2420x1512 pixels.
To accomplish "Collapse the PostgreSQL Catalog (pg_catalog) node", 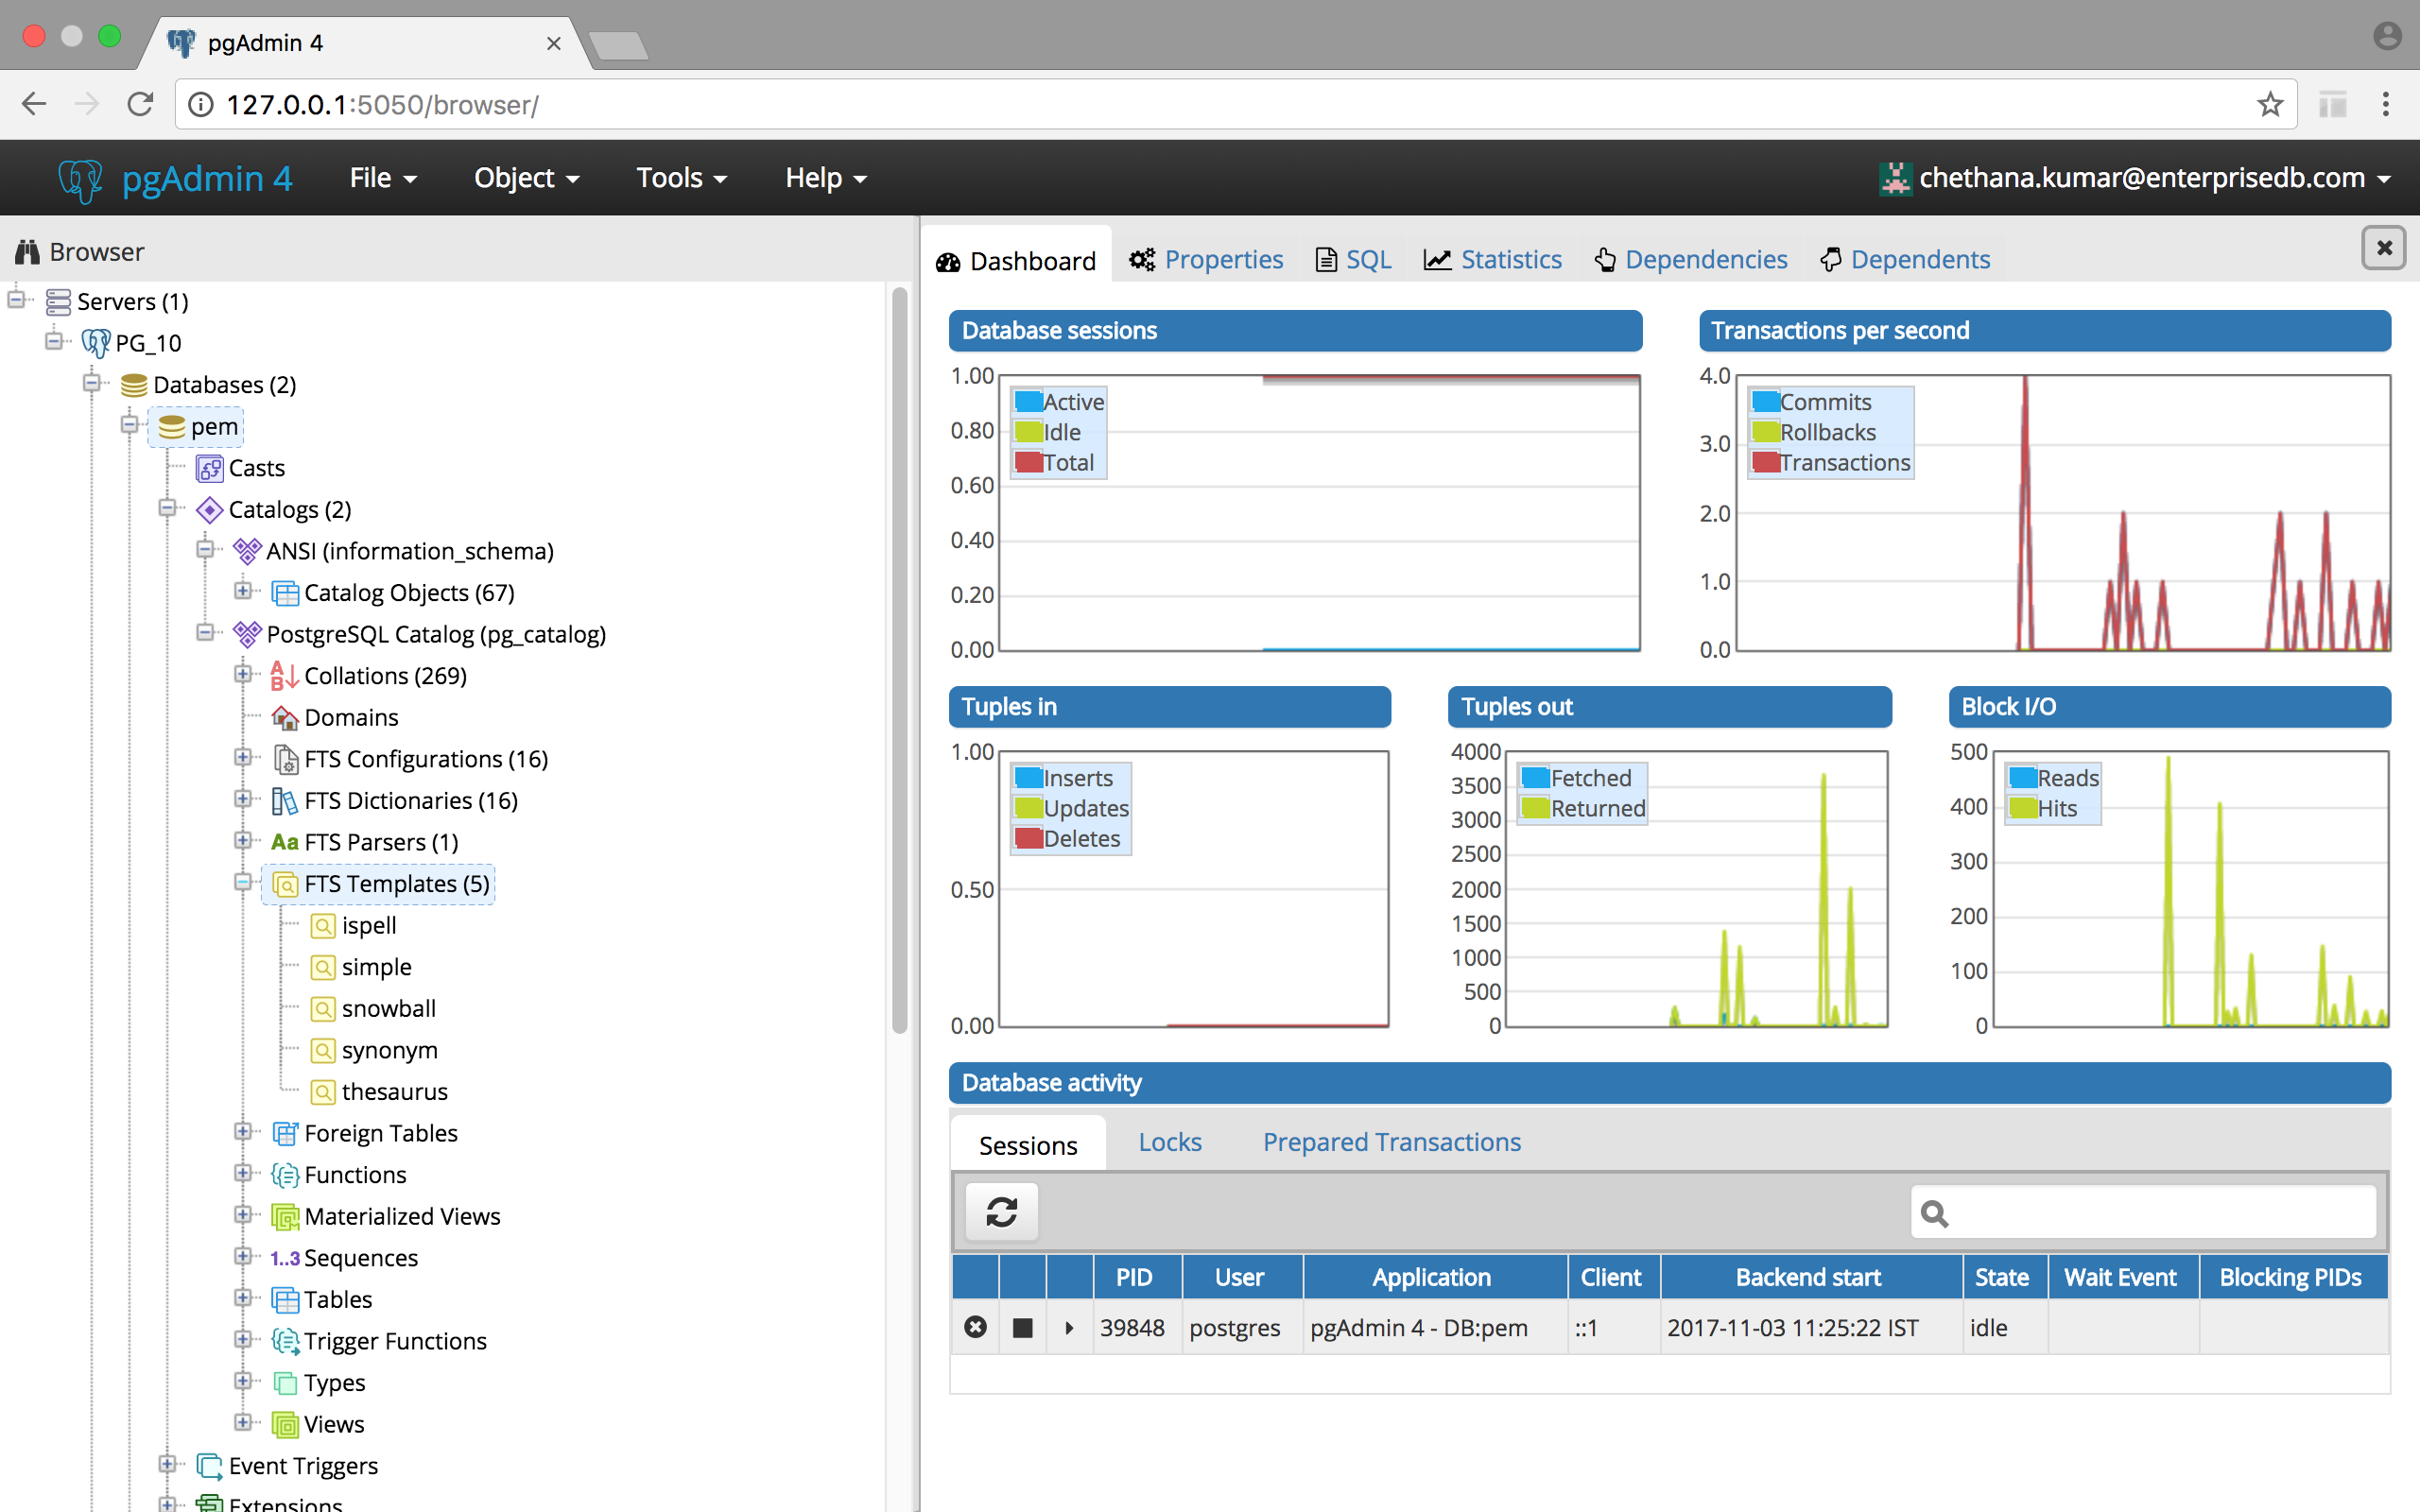I will (205, 632).
